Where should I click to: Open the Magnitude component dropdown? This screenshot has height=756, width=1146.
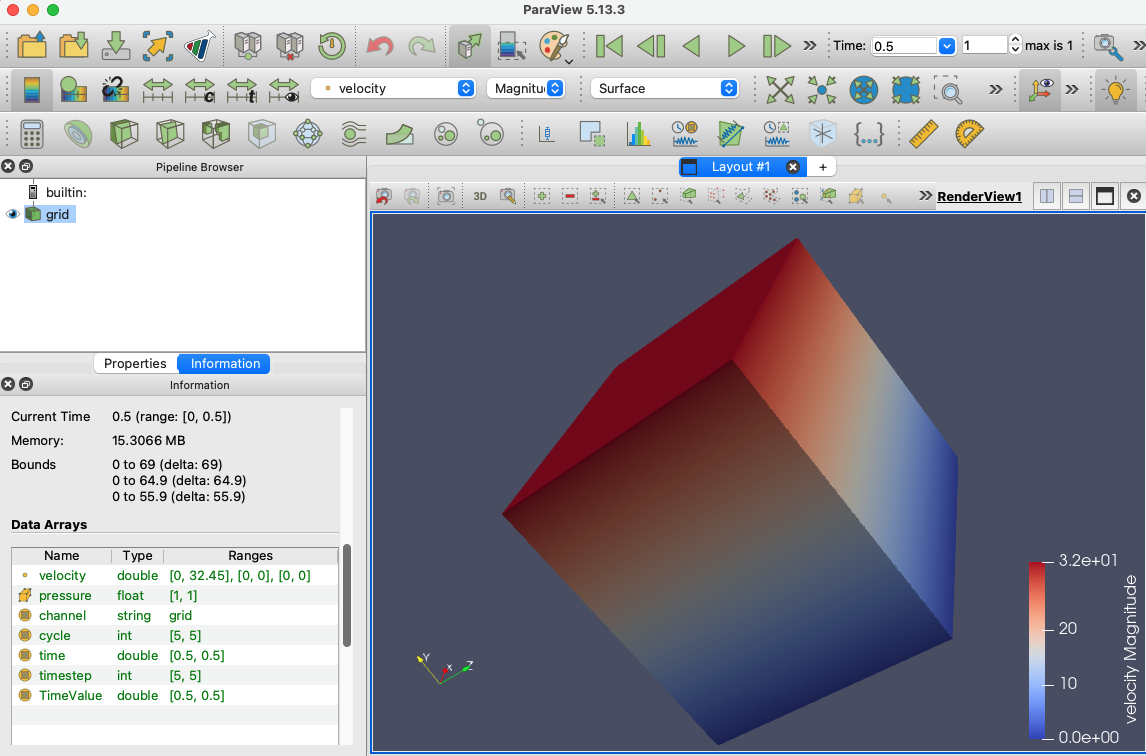(x=525, y=88)
